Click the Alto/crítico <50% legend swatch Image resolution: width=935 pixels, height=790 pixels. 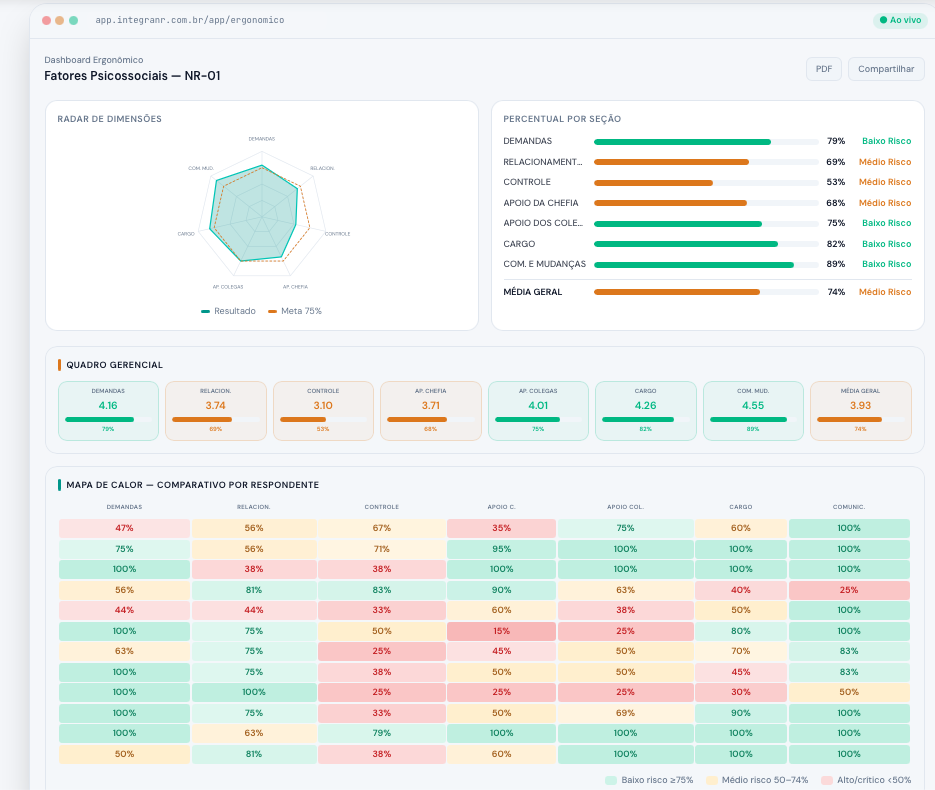(826, 780)
